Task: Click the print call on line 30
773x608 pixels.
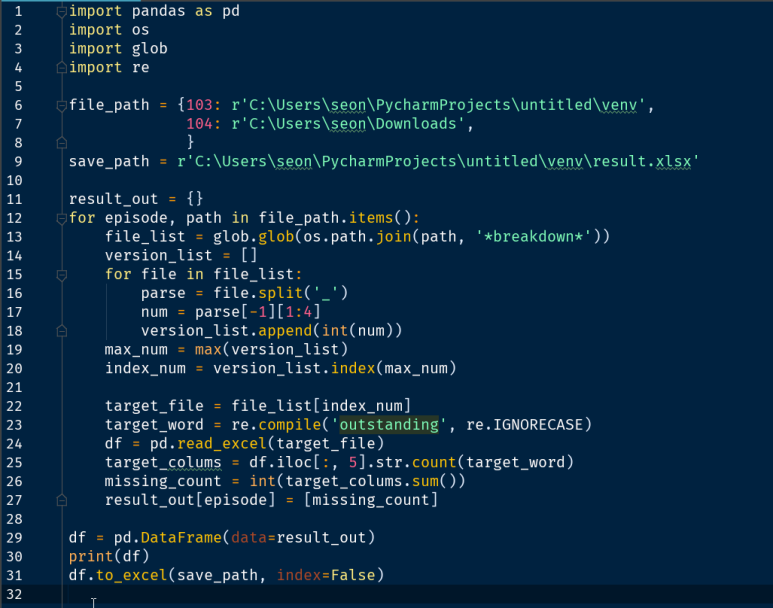Action: [91, 556]
